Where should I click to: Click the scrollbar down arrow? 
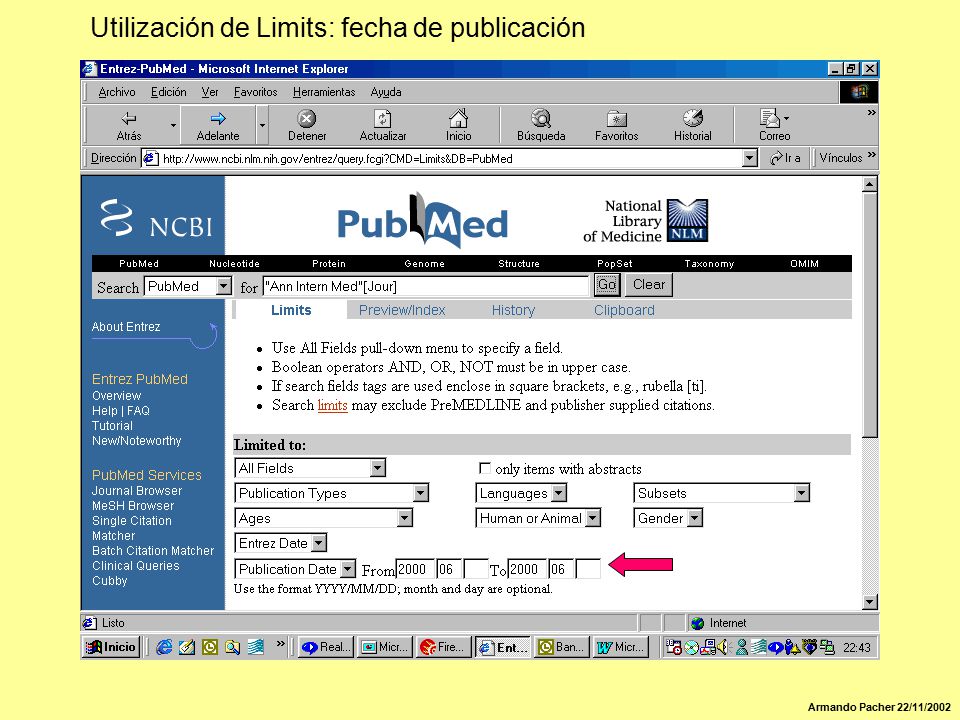click(869, 602)
